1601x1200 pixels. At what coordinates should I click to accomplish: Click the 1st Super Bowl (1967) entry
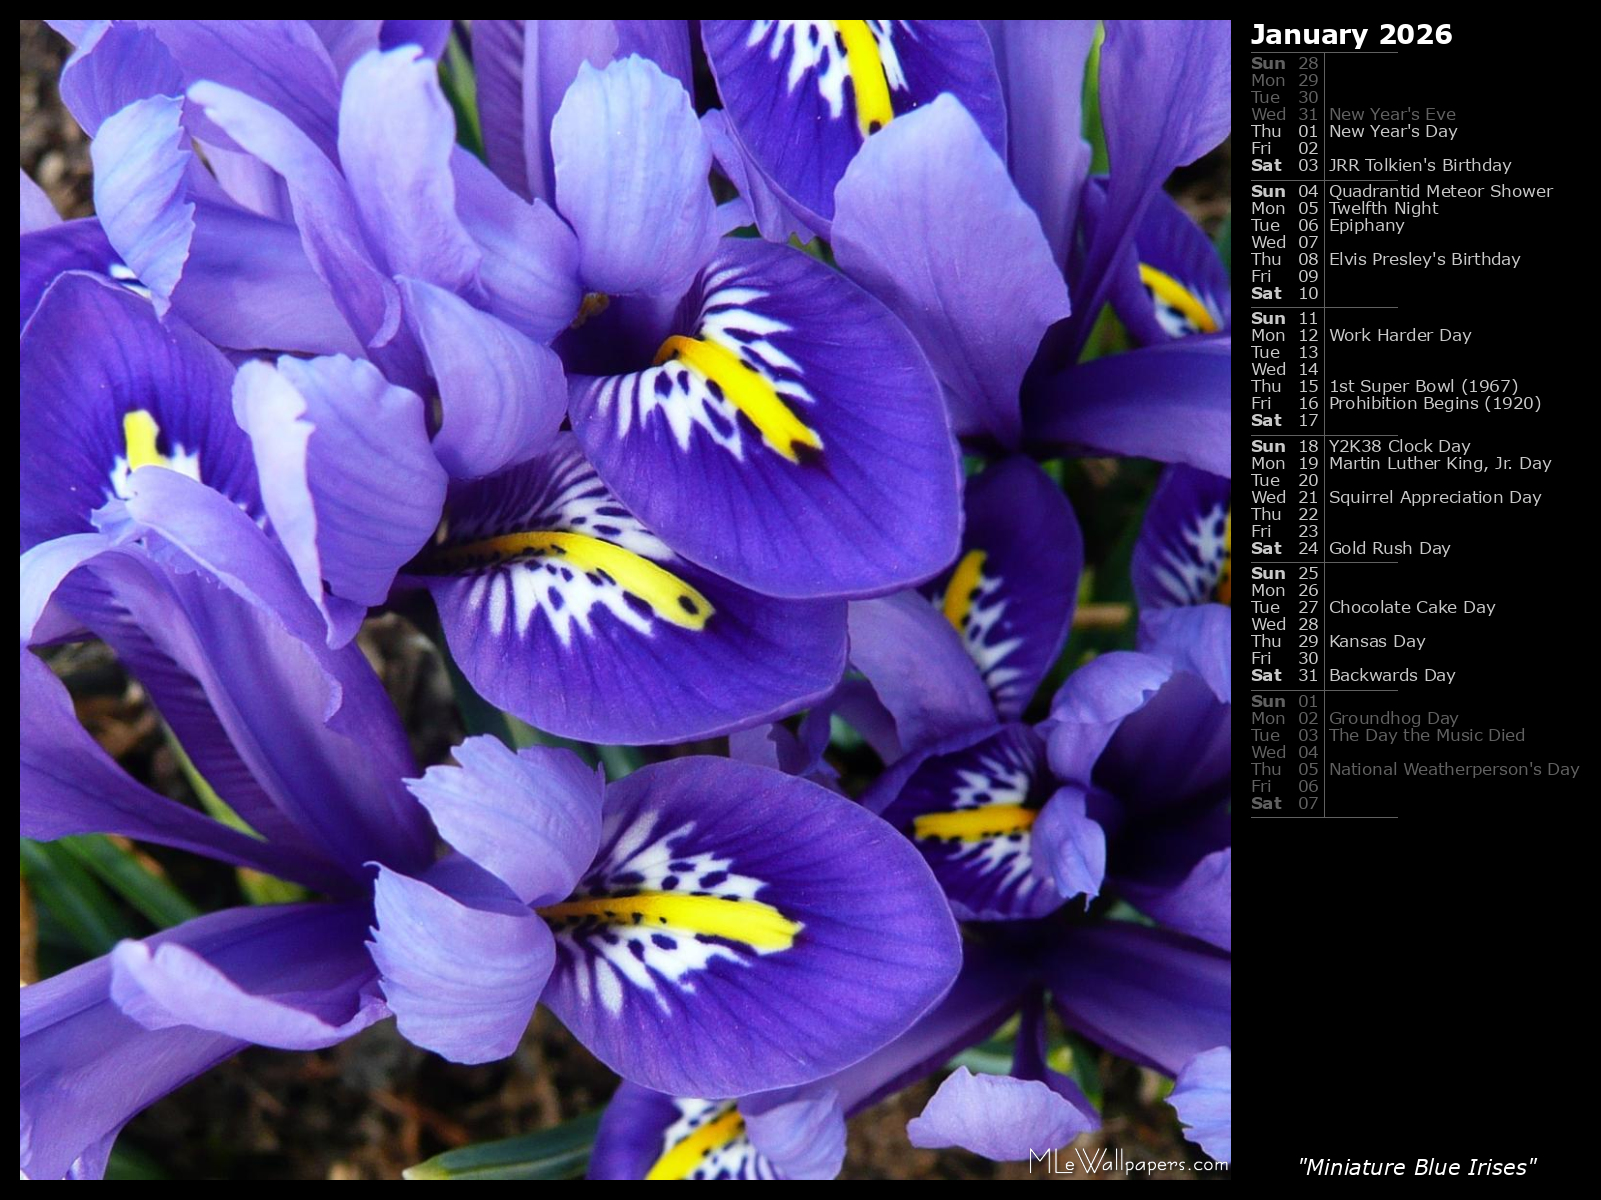[x=1423, y=386]
